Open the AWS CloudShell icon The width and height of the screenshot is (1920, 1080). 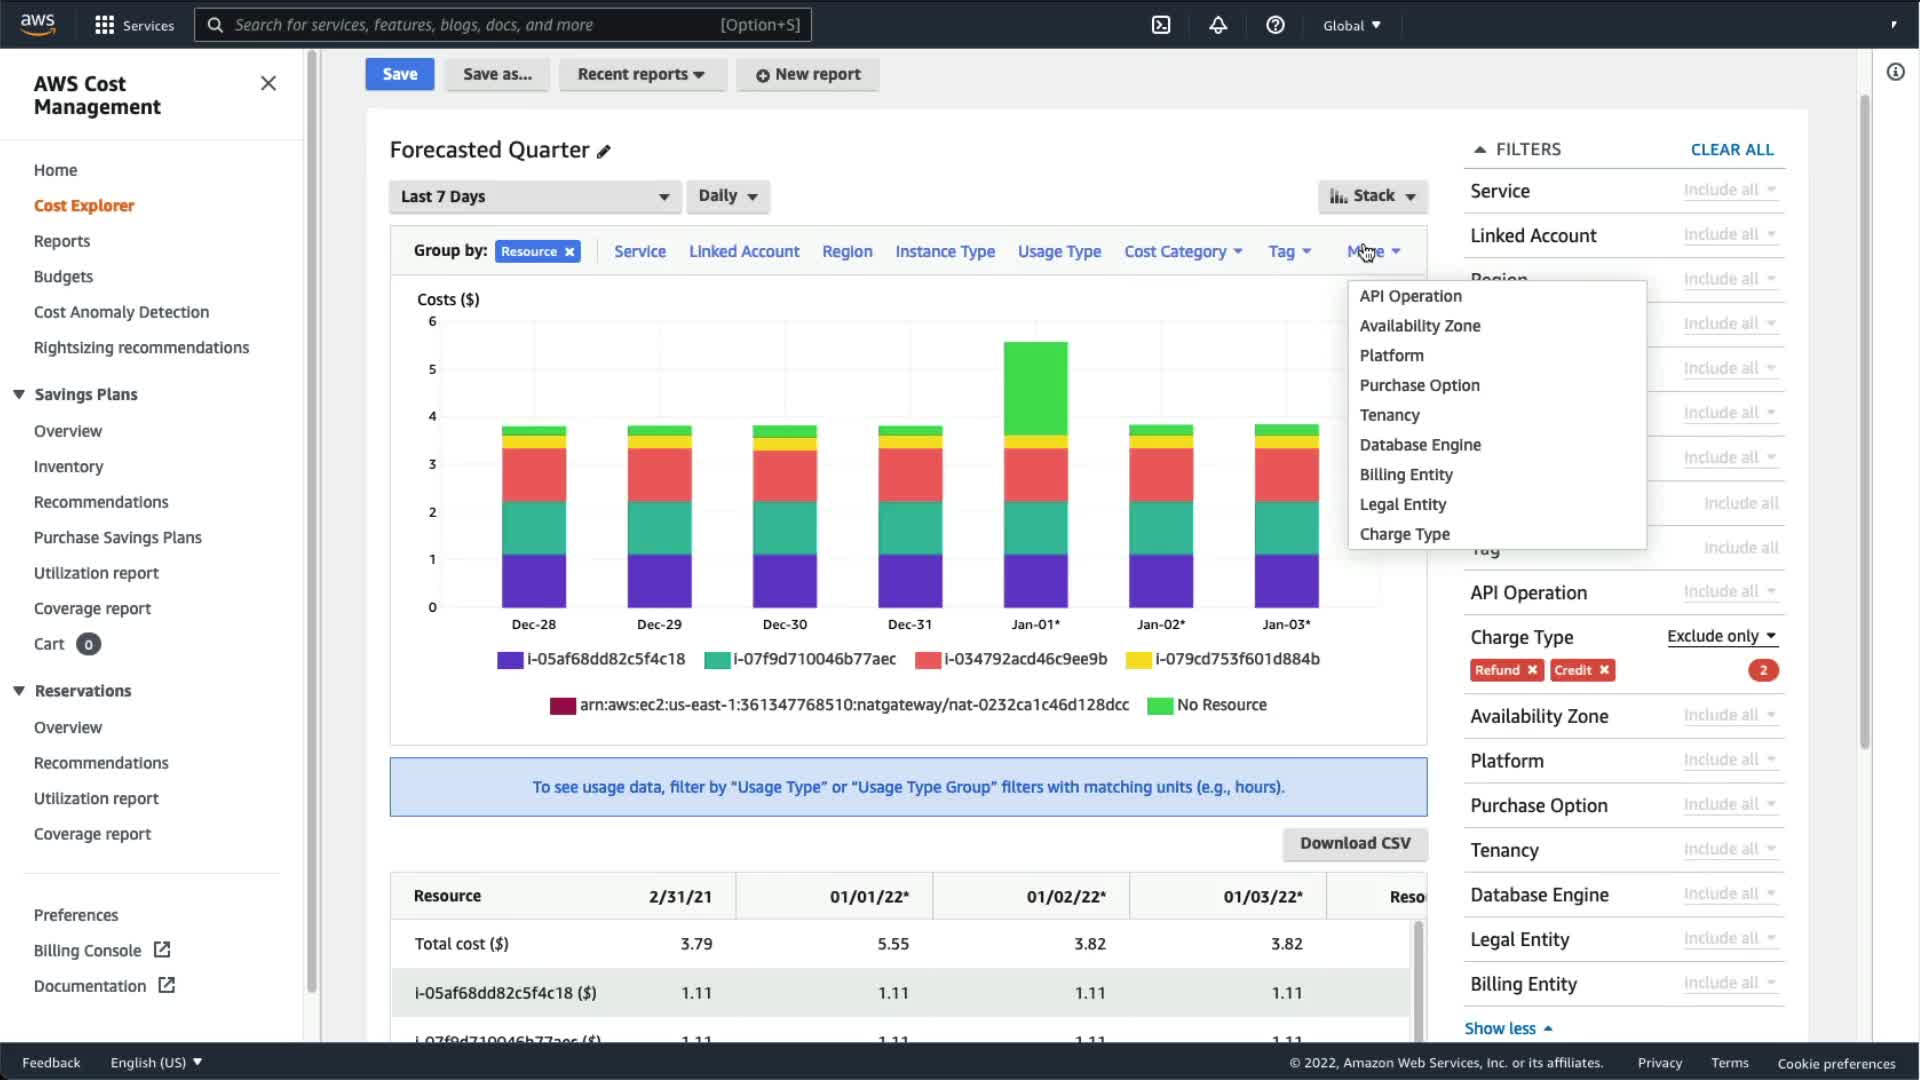[1161, 25]
